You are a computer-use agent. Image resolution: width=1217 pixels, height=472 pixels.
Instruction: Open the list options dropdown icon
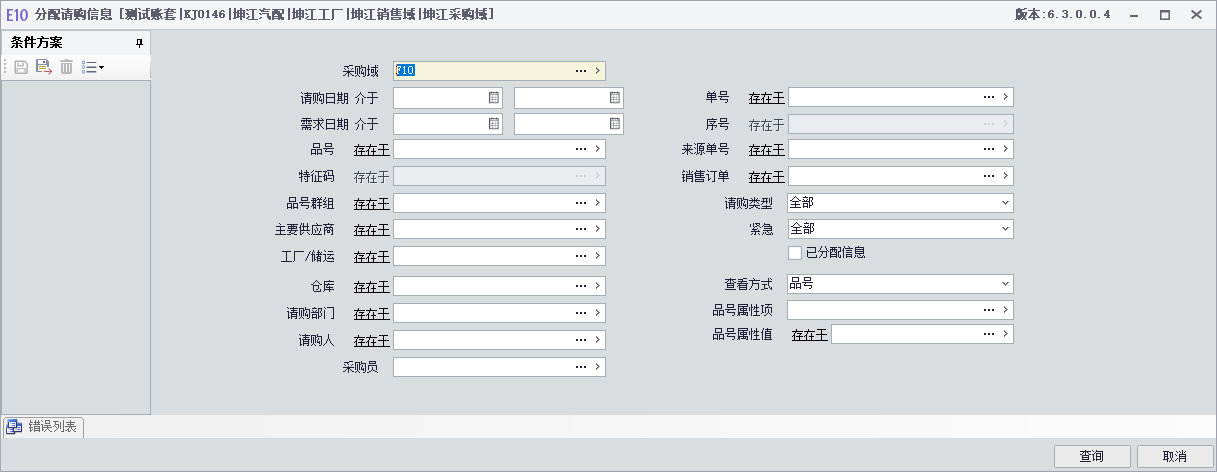[x=93, y=67]
